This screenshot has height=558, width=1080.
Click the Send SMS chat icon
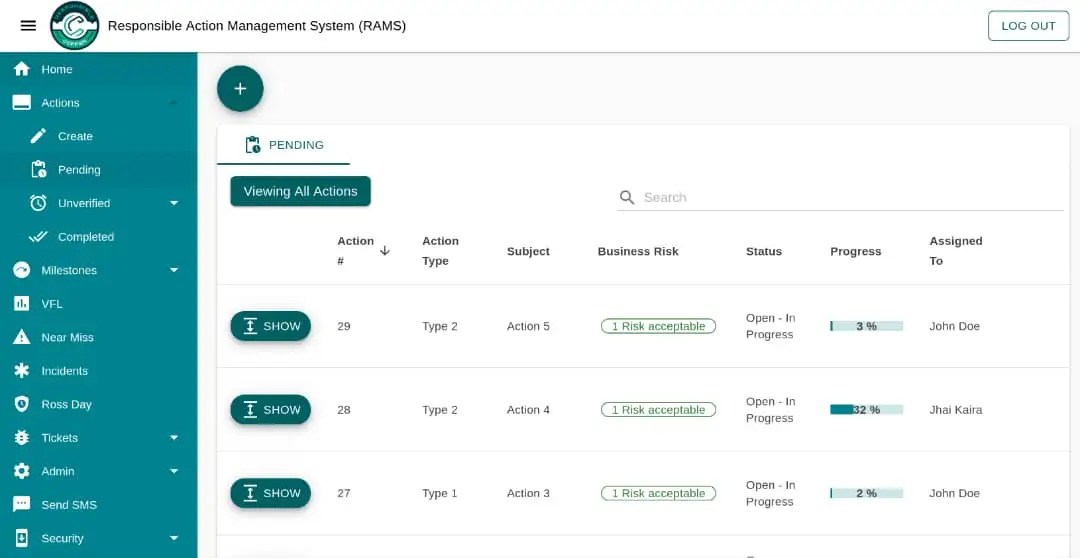click(x=21, y=505)
